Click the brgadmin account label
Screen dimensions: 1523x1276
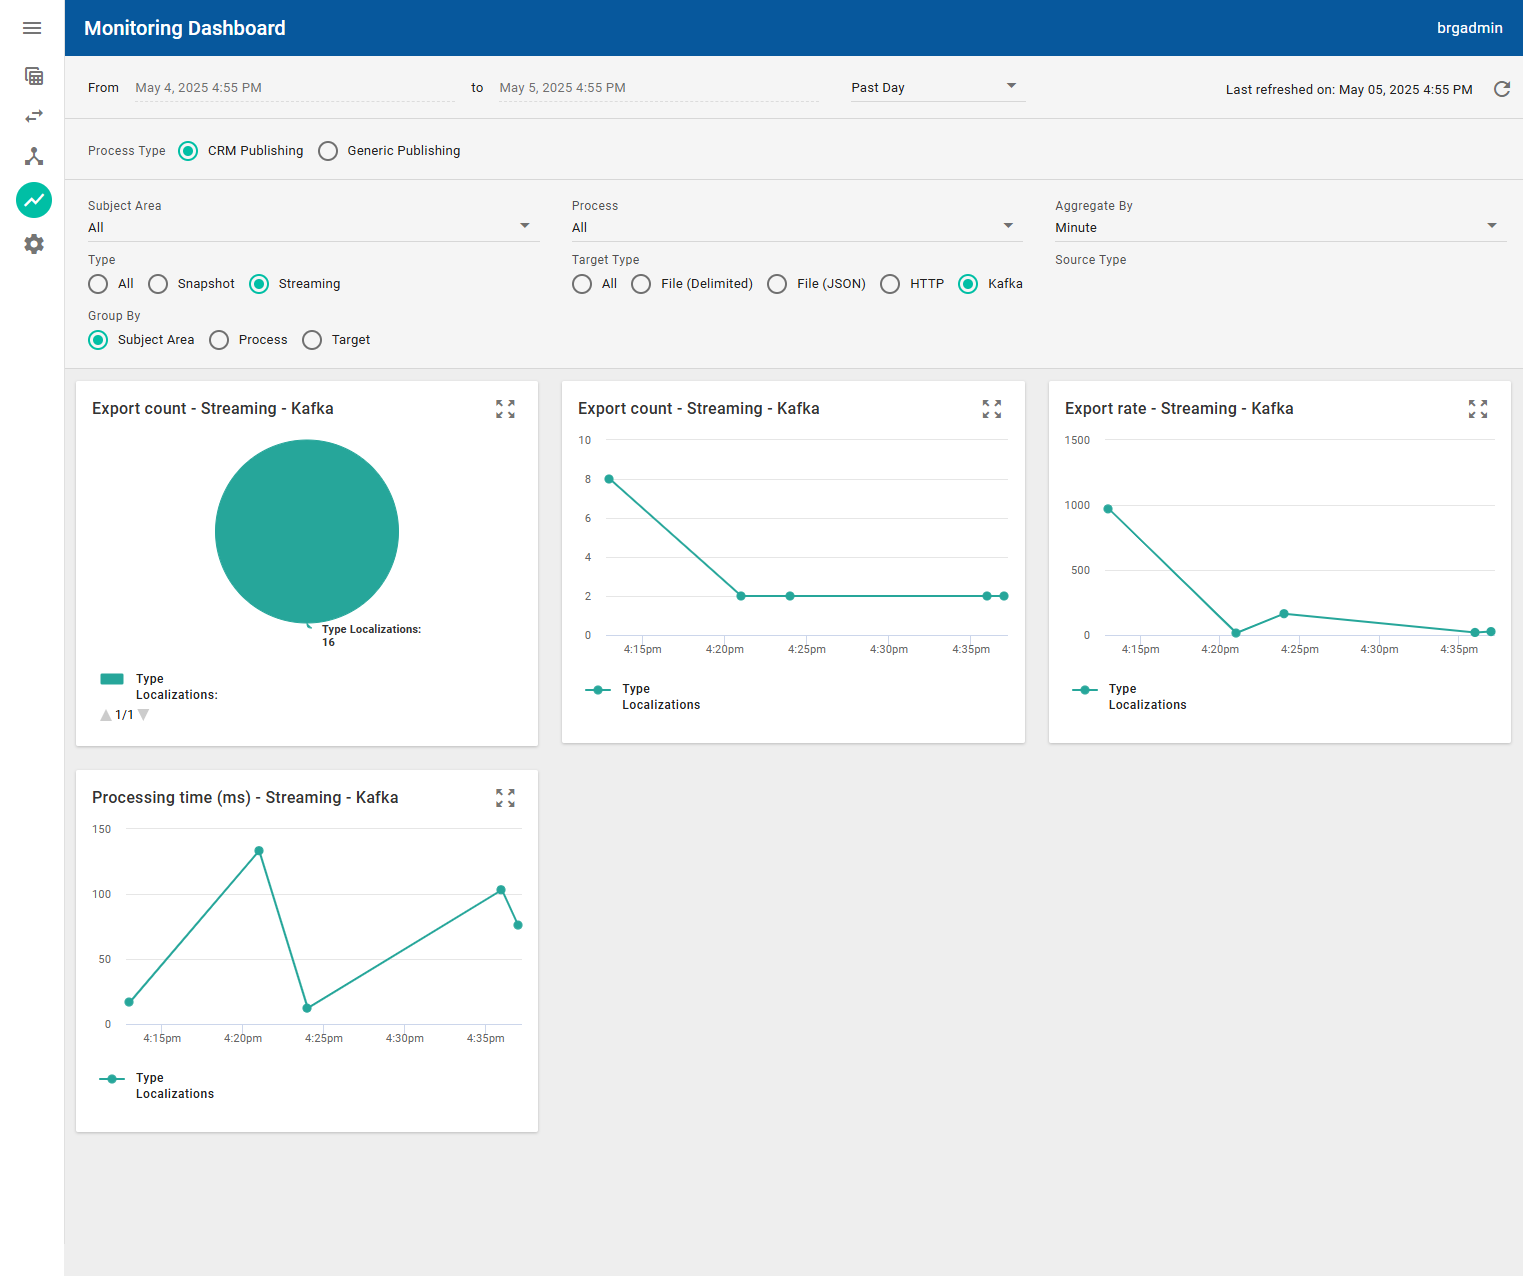pos(1469,28)
